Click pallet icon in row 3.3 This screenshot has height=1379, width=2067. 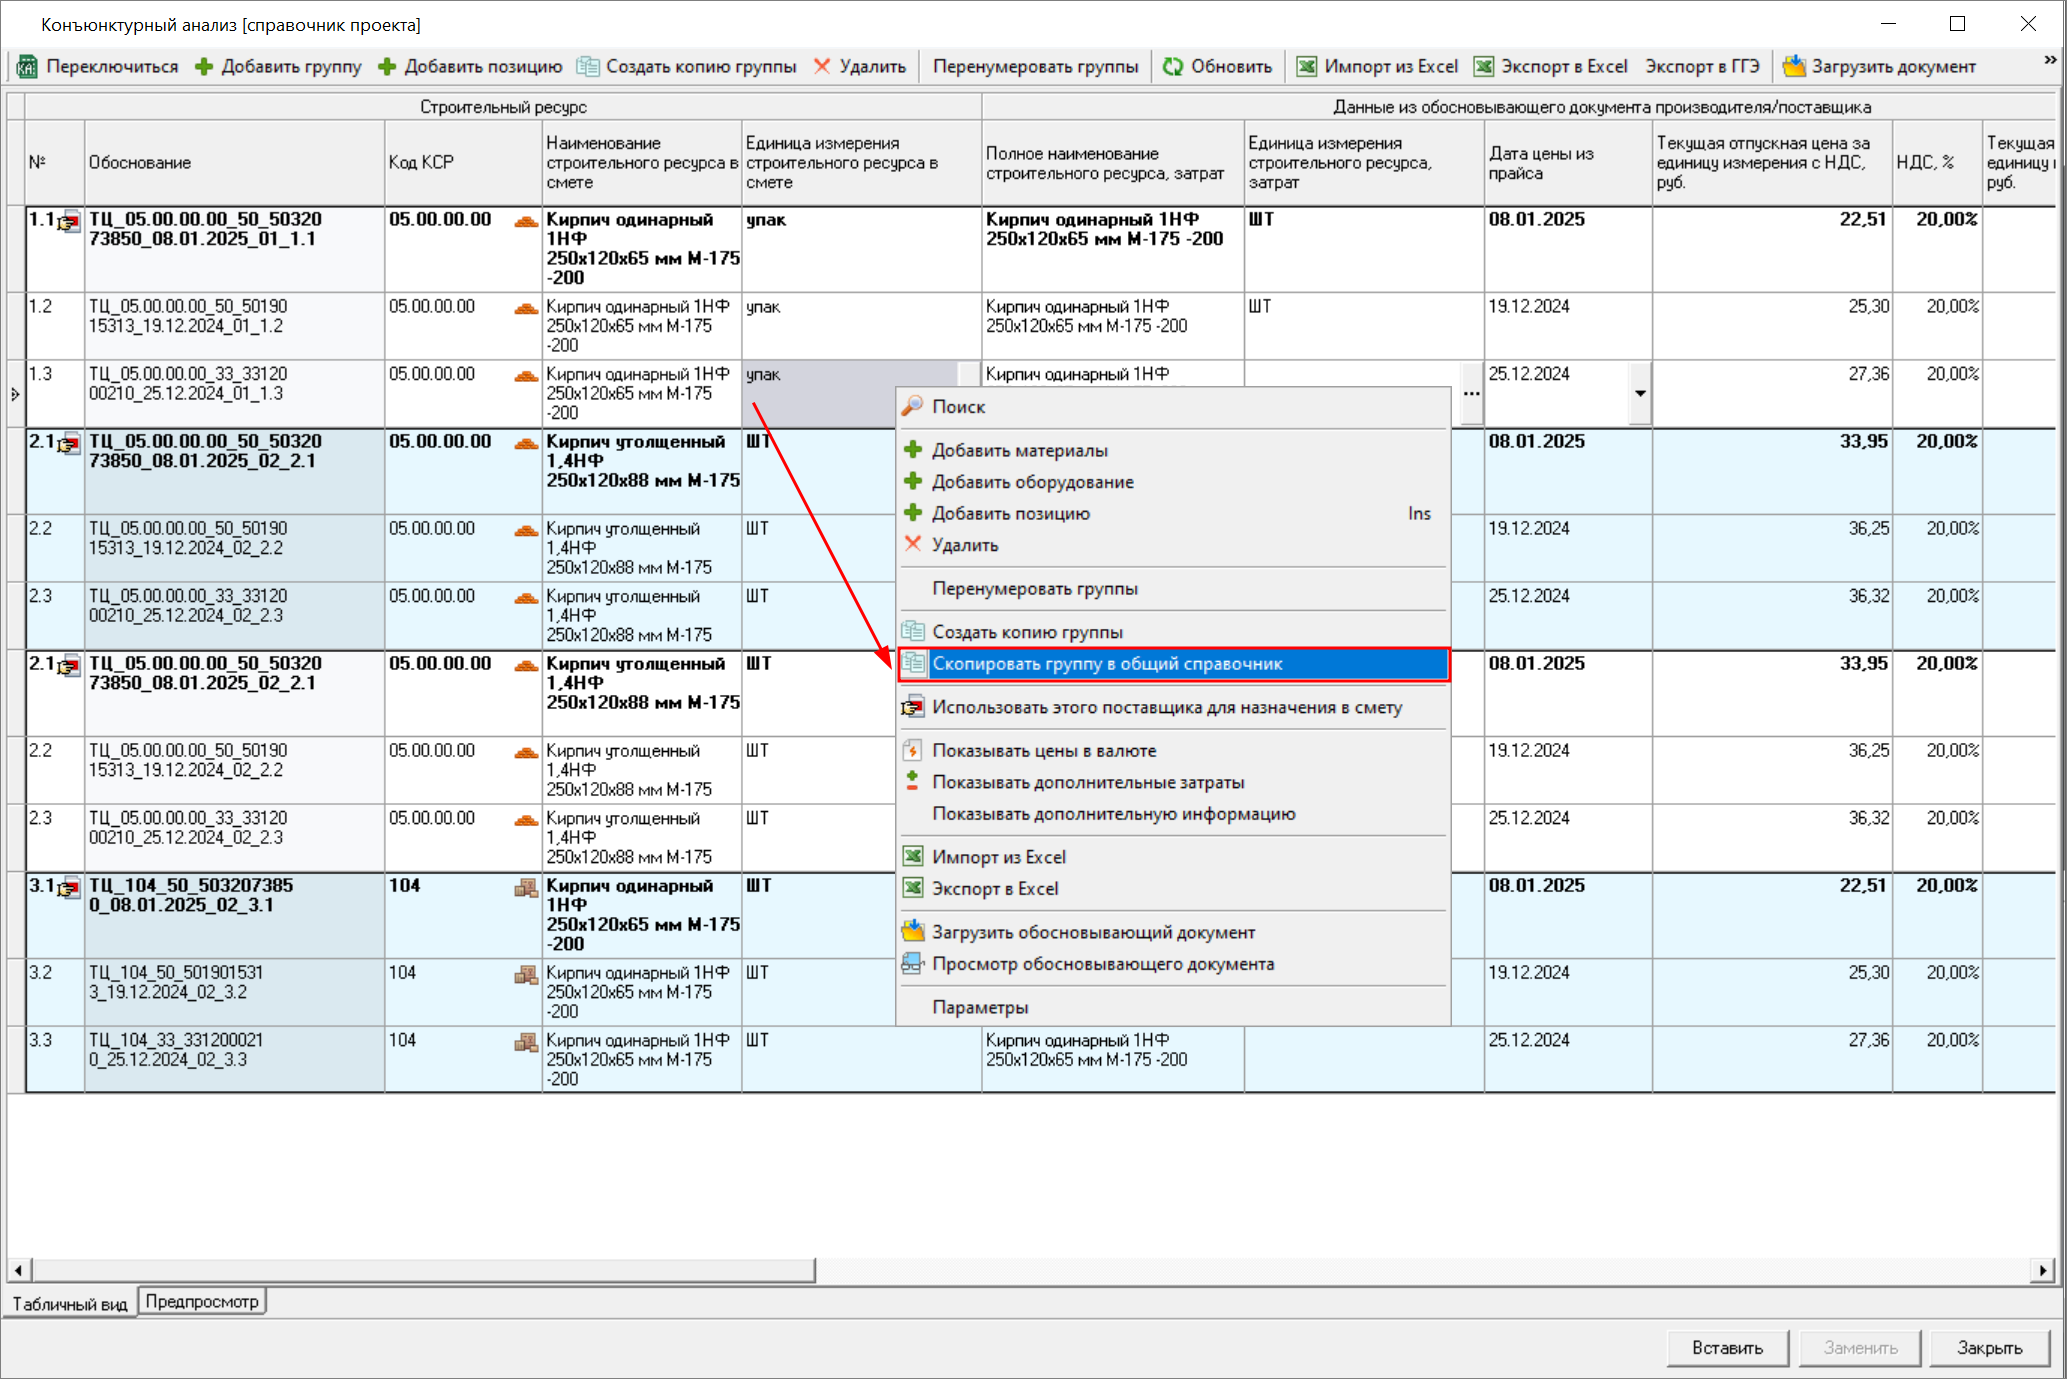pos(526,1042)
